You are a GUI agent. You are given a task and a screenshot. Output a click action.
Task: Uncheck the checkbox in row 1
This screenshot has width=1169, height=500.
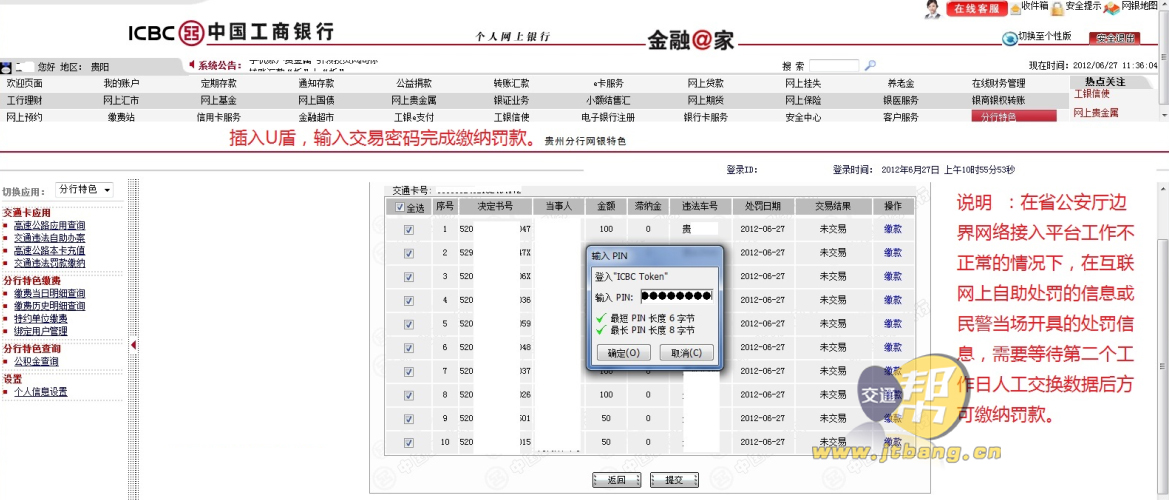pos(409,230)
